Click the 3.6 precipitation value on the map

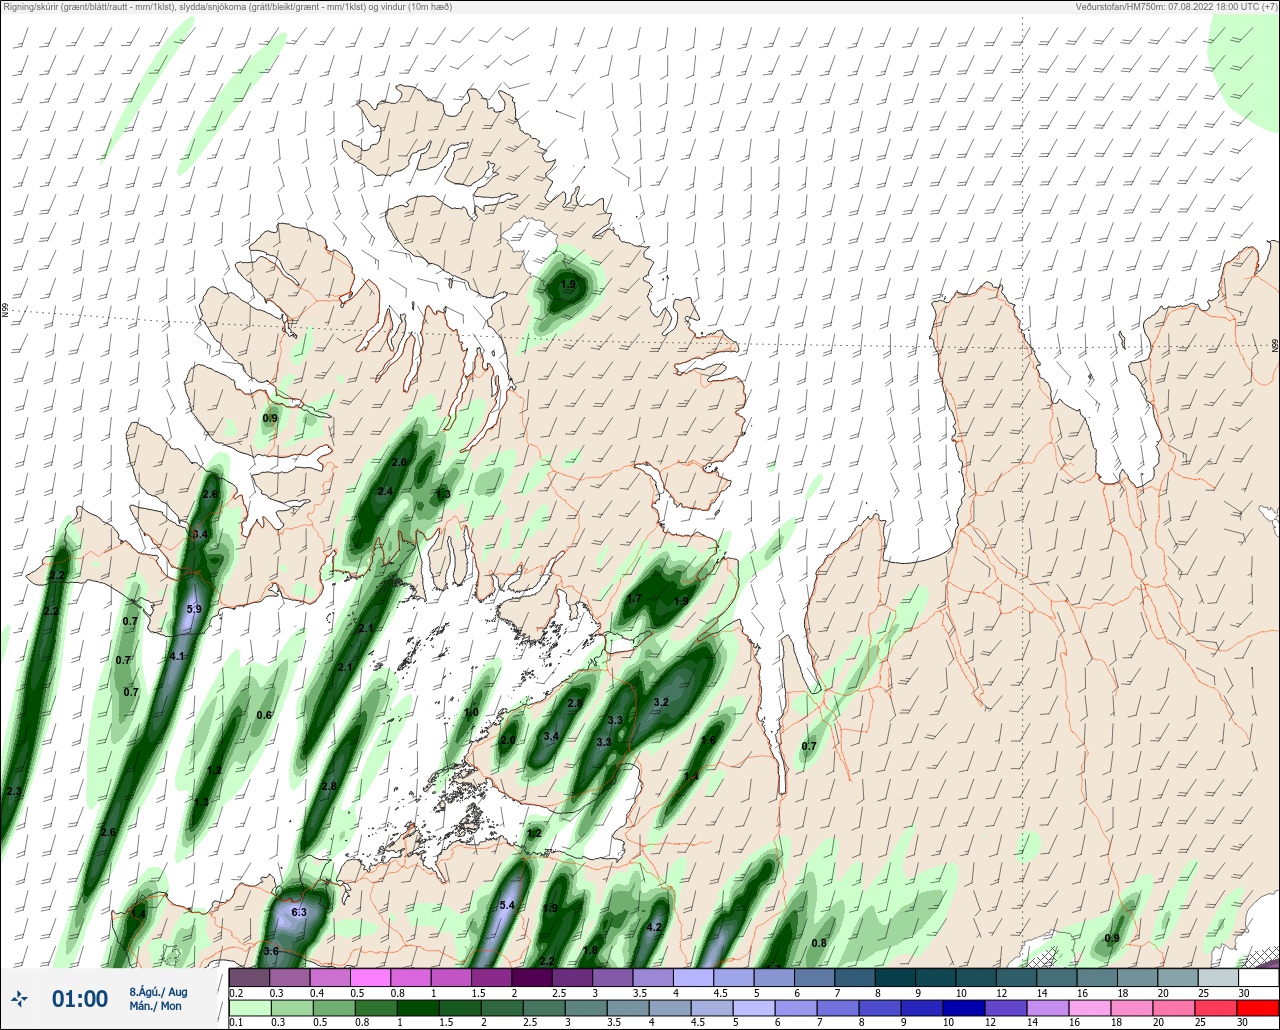[271, 950]
